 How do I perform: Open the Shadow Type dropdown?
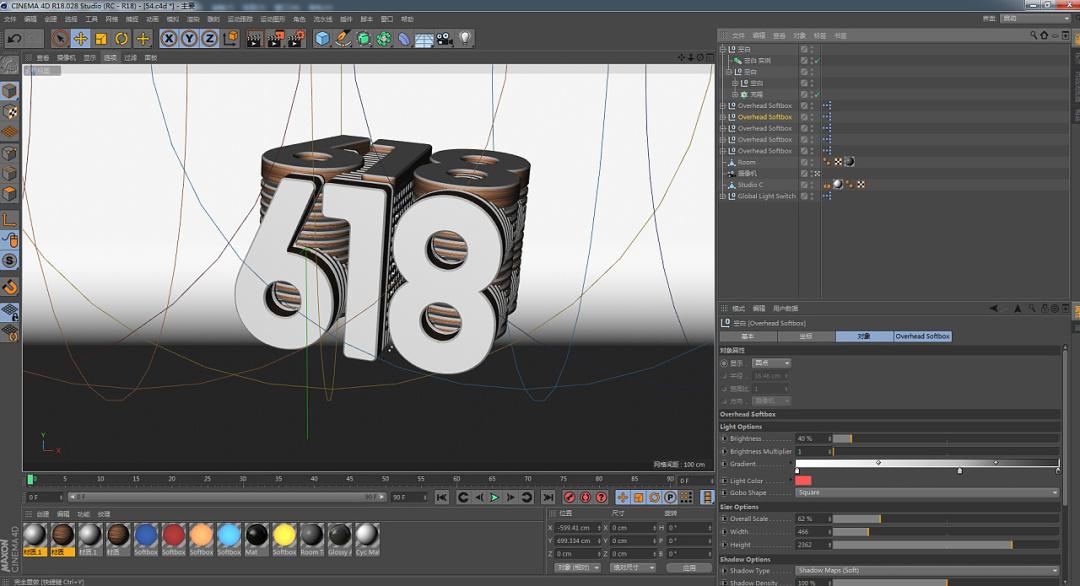pos(927,570)
